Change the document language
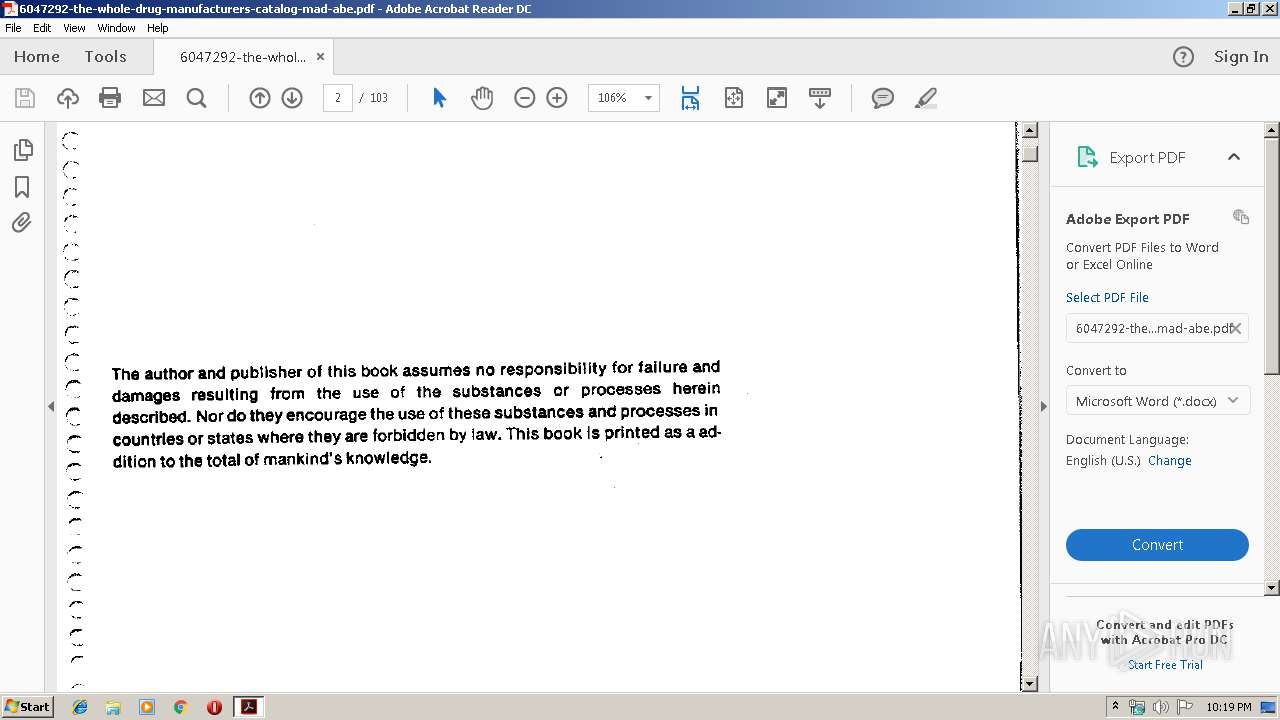The image size is (1280, 720). pyautogui.click(x=1169, y=461)
